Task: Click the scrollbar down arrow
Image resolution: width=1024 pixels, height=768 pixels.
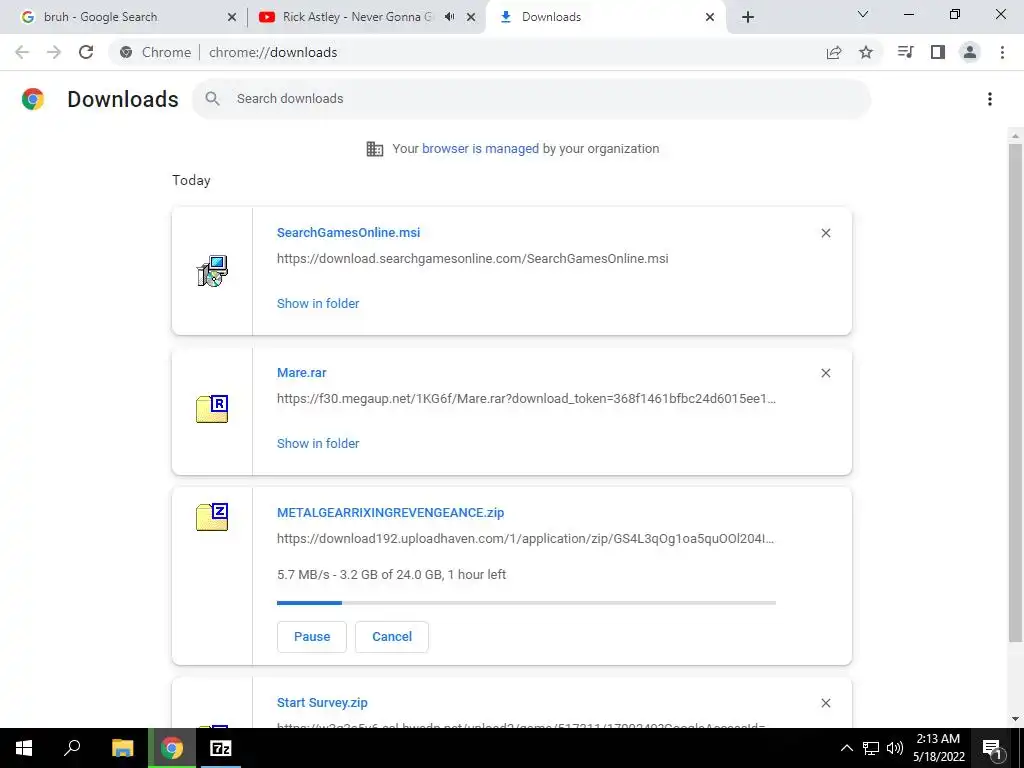Action: pos(1014,719)
